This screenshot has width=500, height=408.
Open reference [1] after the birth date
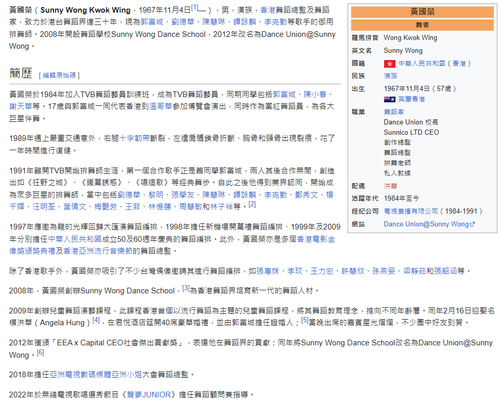tap(195, 7)
